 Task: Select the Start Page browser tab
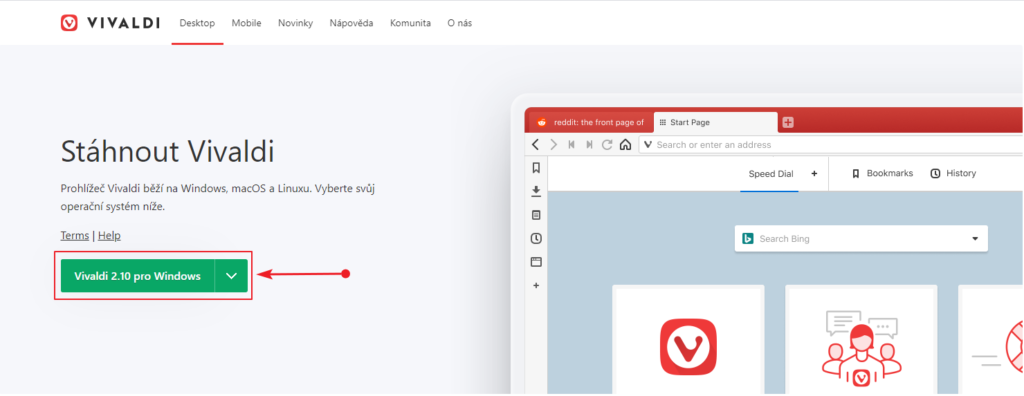pos(715,122)
